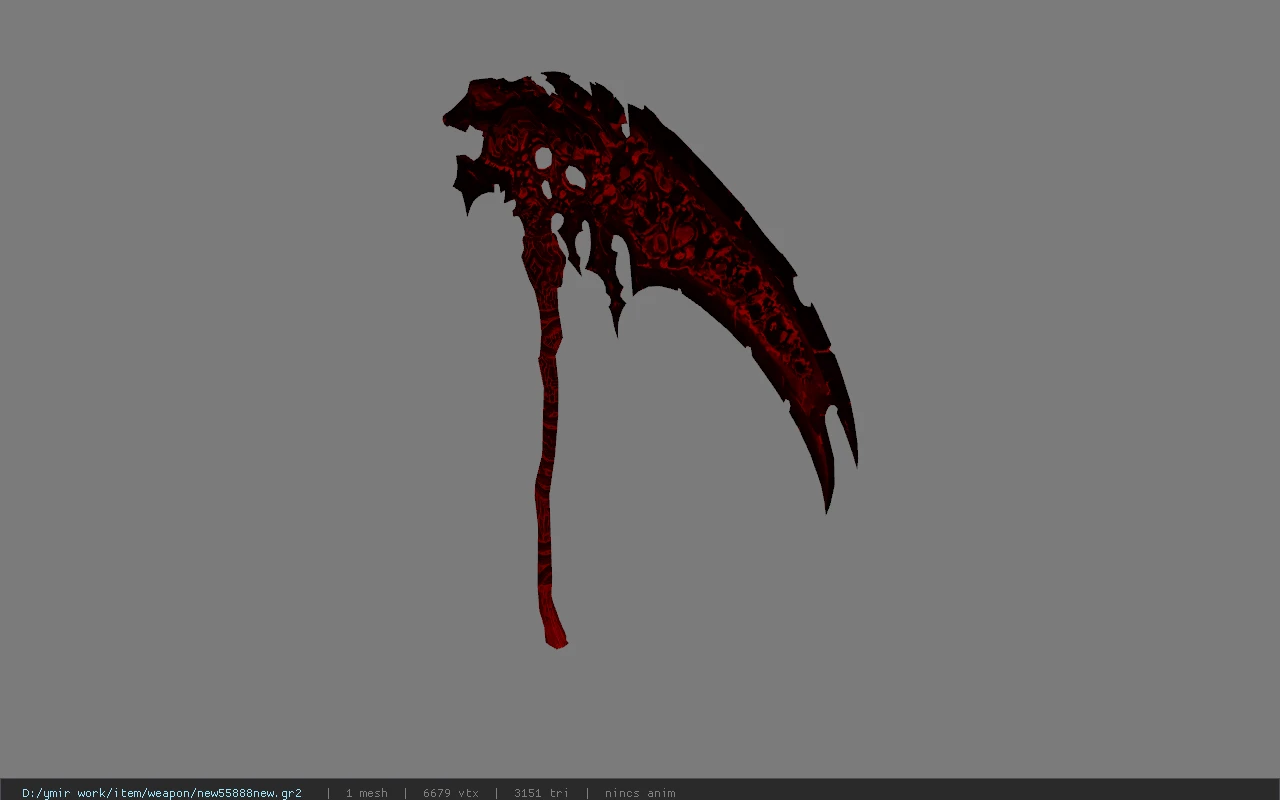This screenshot has width=1280, height=800.
Task: Click the '3151 tri' triangle count
Action: 541,793
